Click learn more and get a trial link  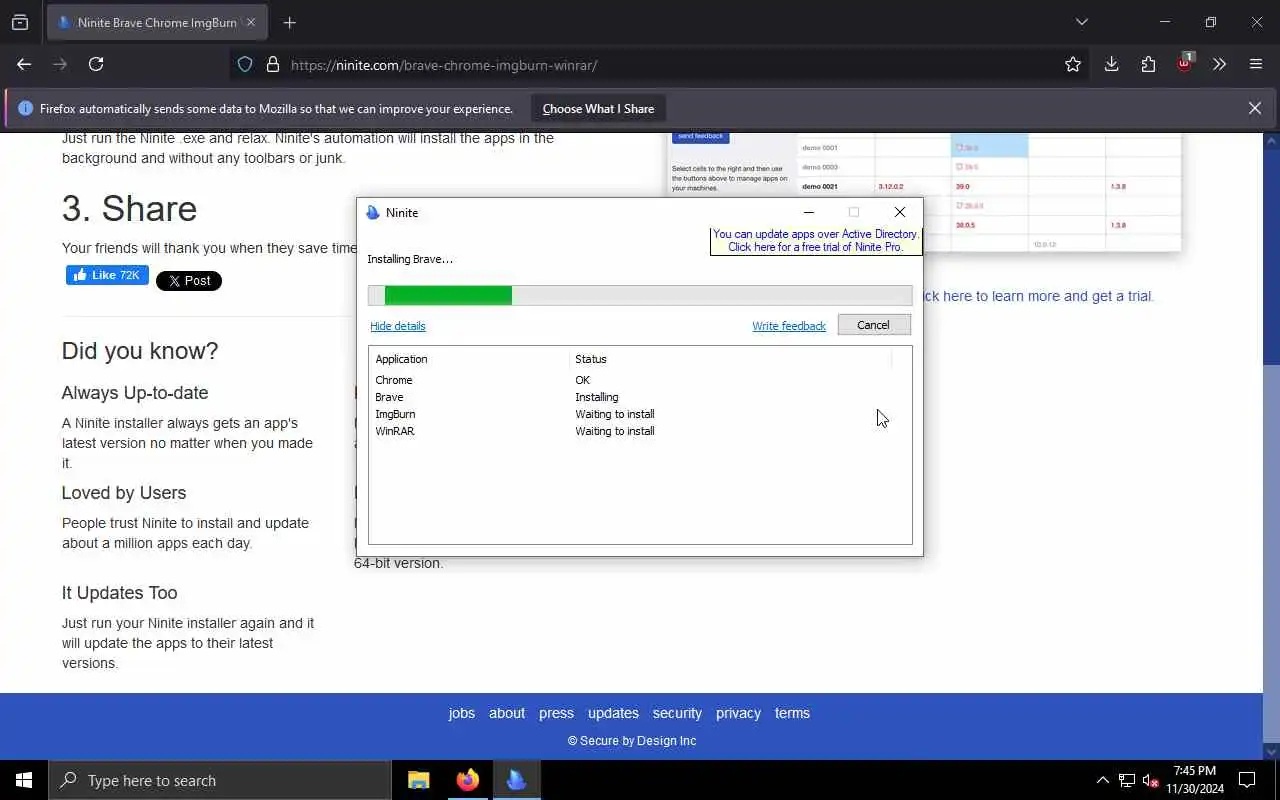pos(1039,296)
